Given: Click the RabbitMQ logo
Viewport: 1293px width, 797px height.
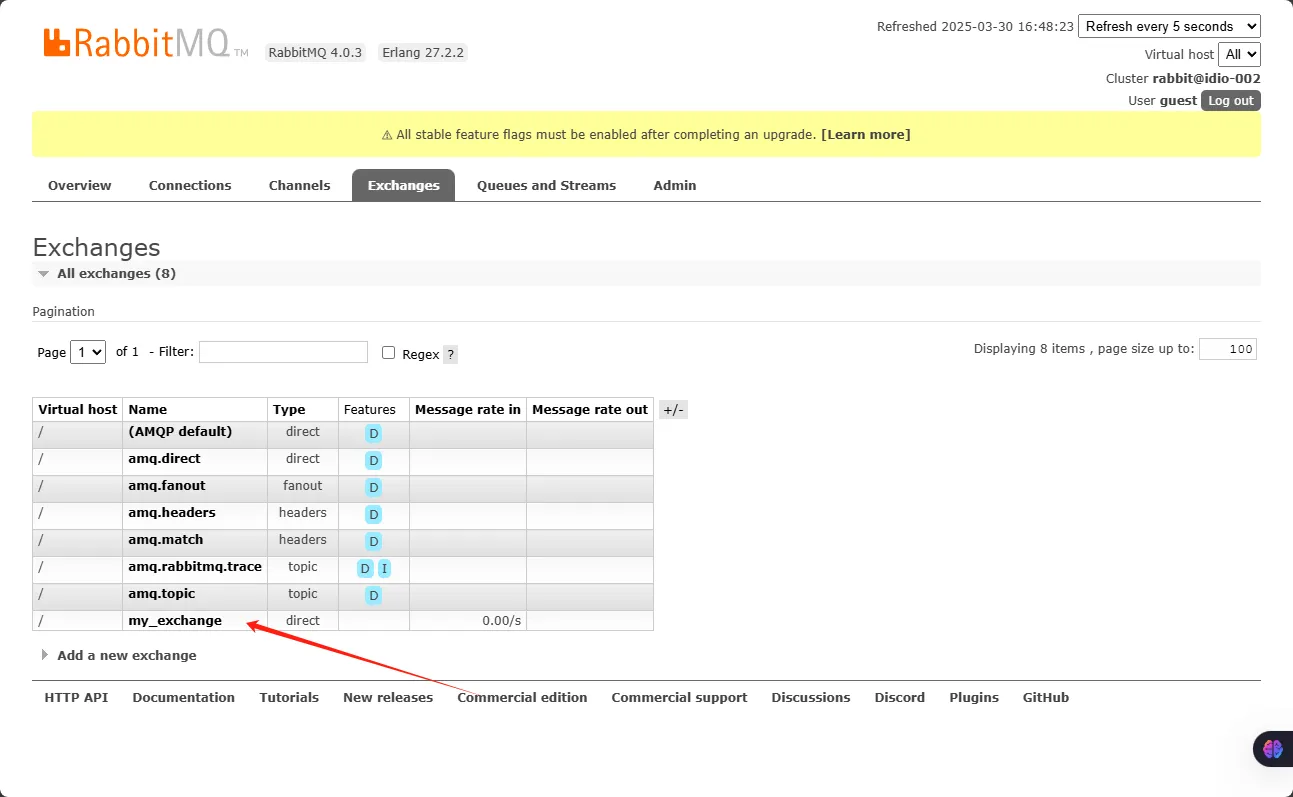Looking at the screenshot, I should [145, 43].
